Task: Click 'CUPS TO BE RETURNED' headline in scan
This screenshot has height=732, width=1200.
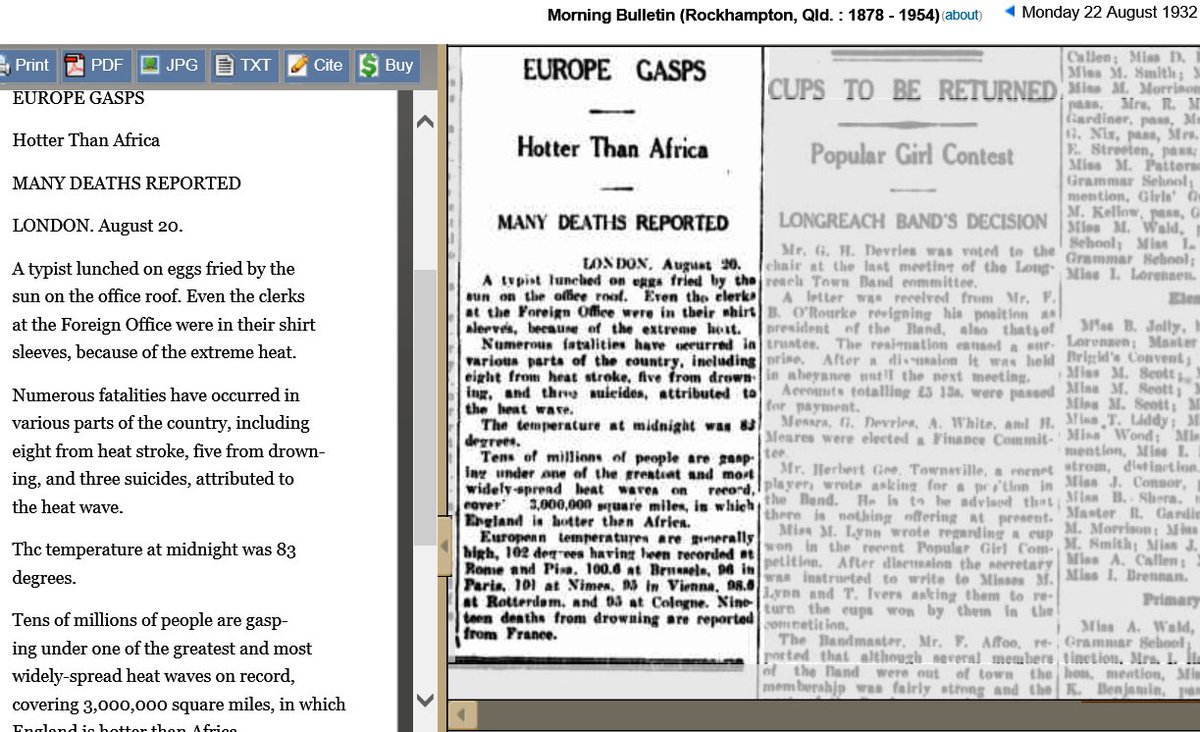Action: 912,91
